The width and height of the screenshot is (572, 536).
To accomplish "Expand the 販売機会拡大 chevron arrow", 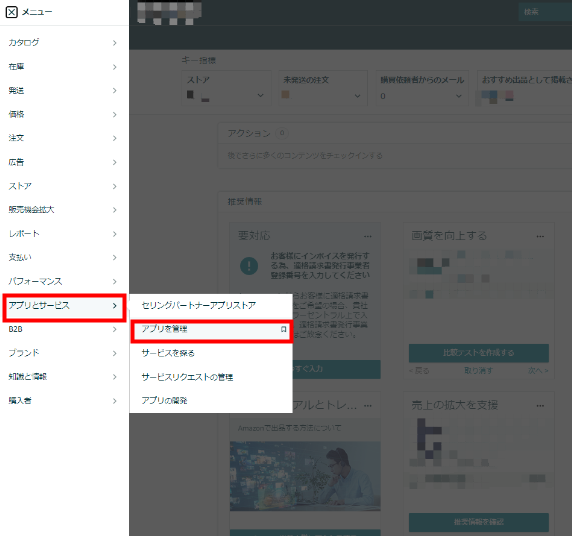I will 115,210.
